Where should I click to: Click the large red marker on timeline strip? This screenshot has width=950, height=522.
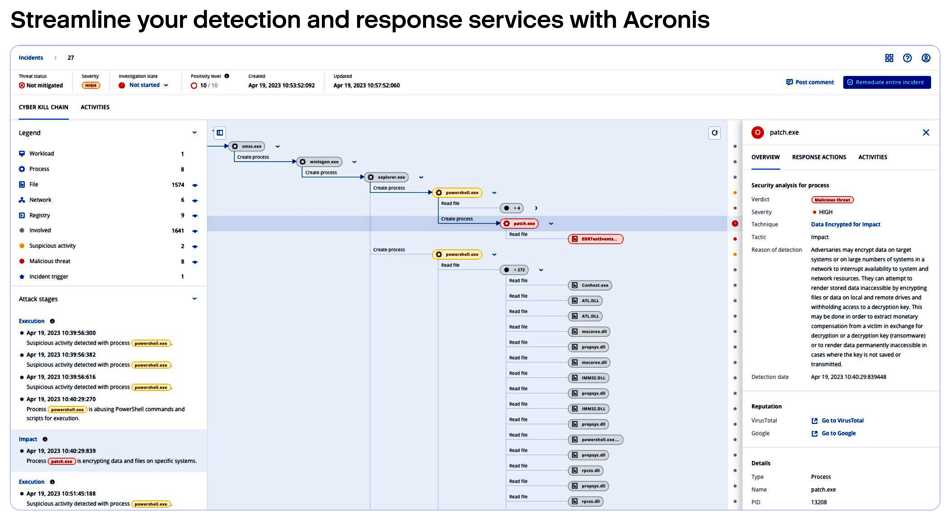pyautogui.click(x=735, y=223)
